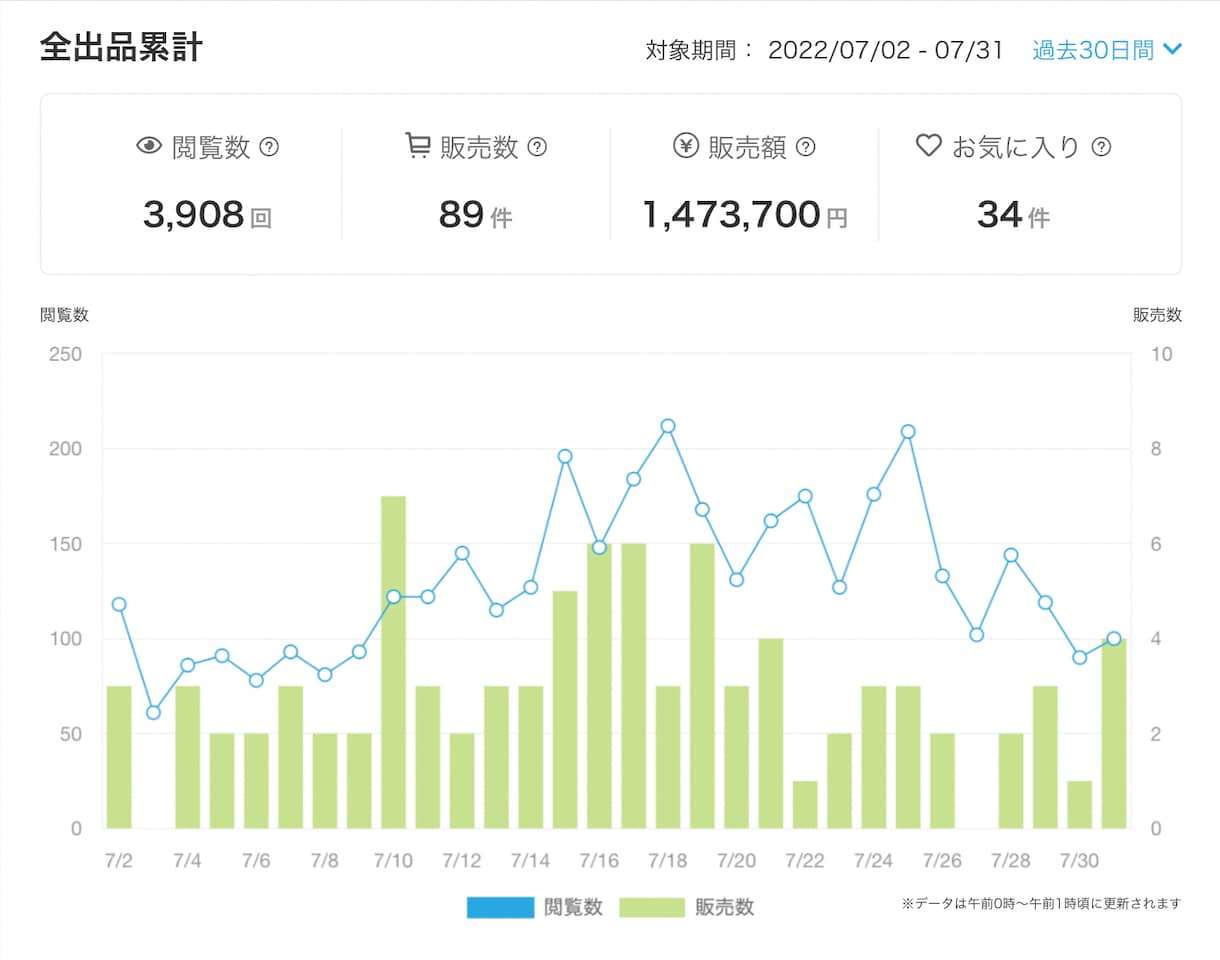The image size is (1220, 960).
Task: Click the yen icon for 販売額
Action: [686, 146]
